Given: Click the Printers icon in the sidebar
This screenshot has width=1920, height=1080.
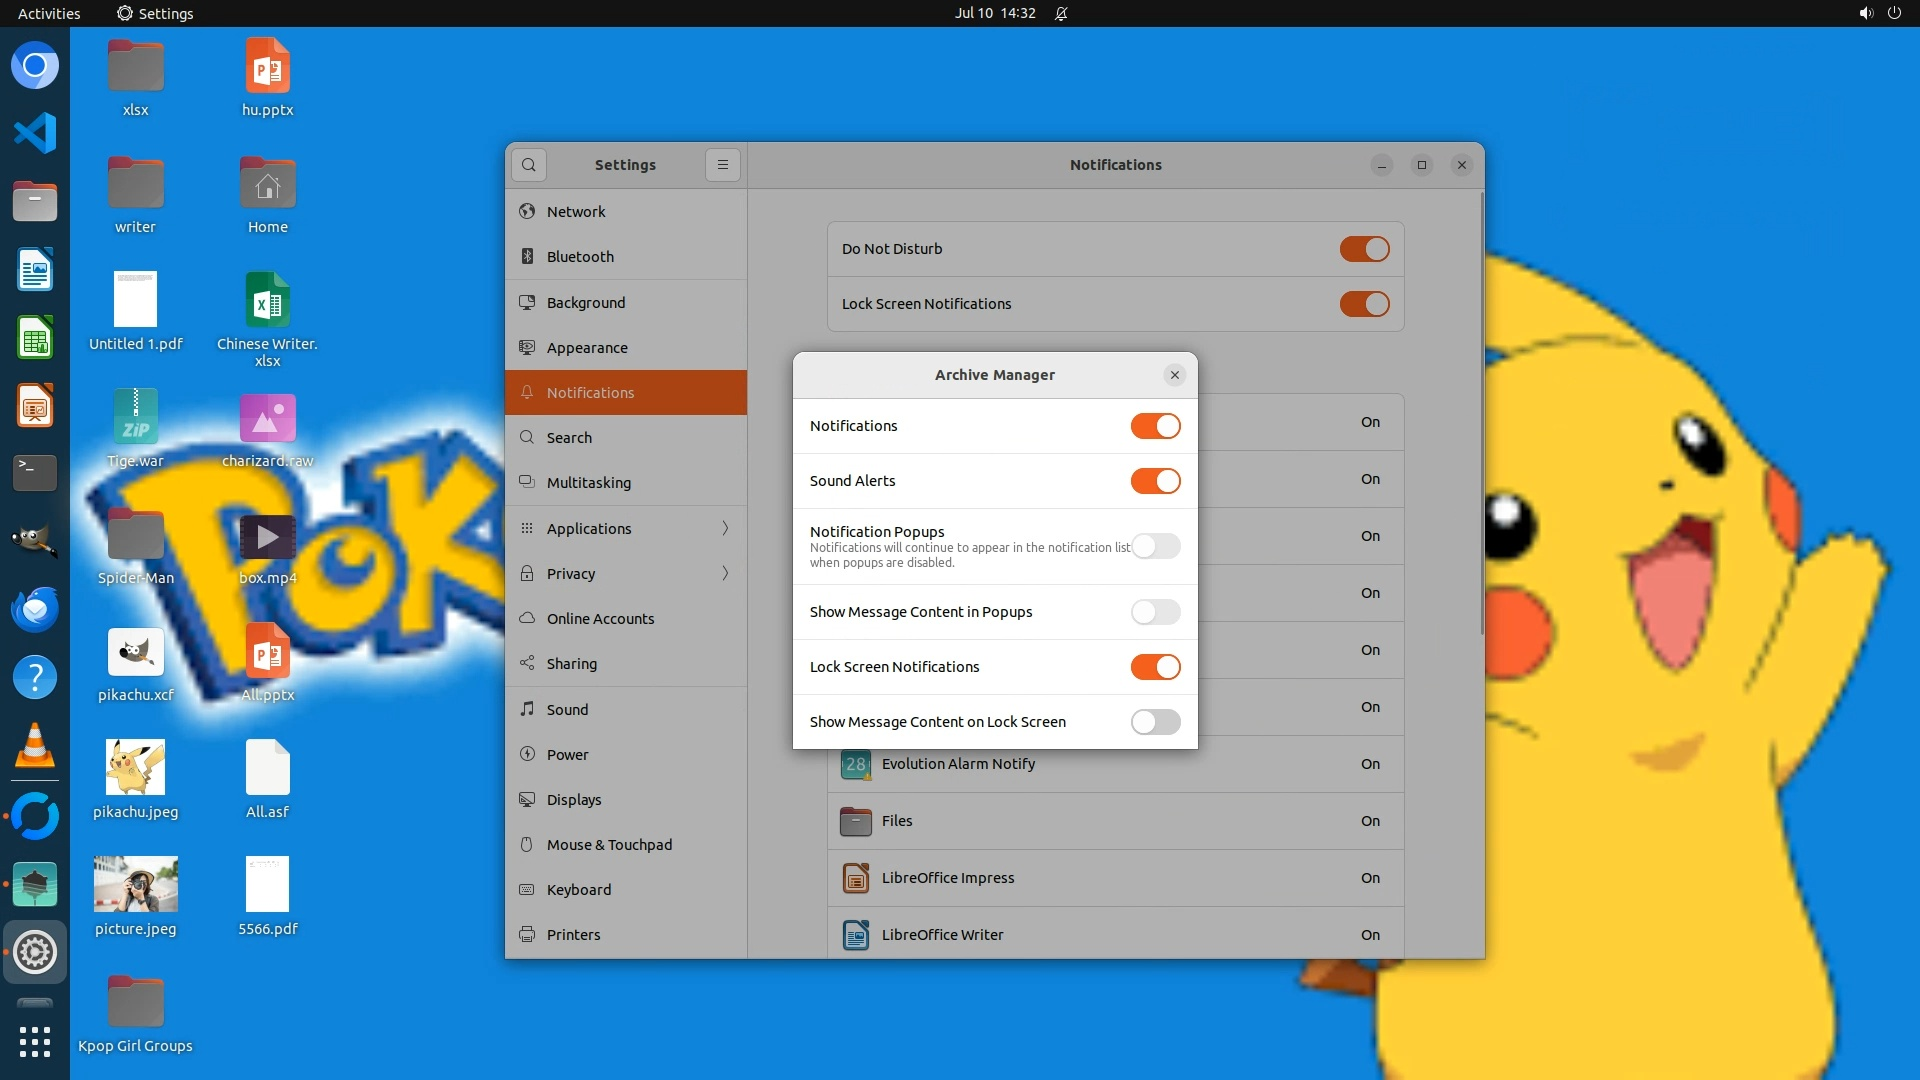Looking at the screenshot, I should tap(527, 935).
